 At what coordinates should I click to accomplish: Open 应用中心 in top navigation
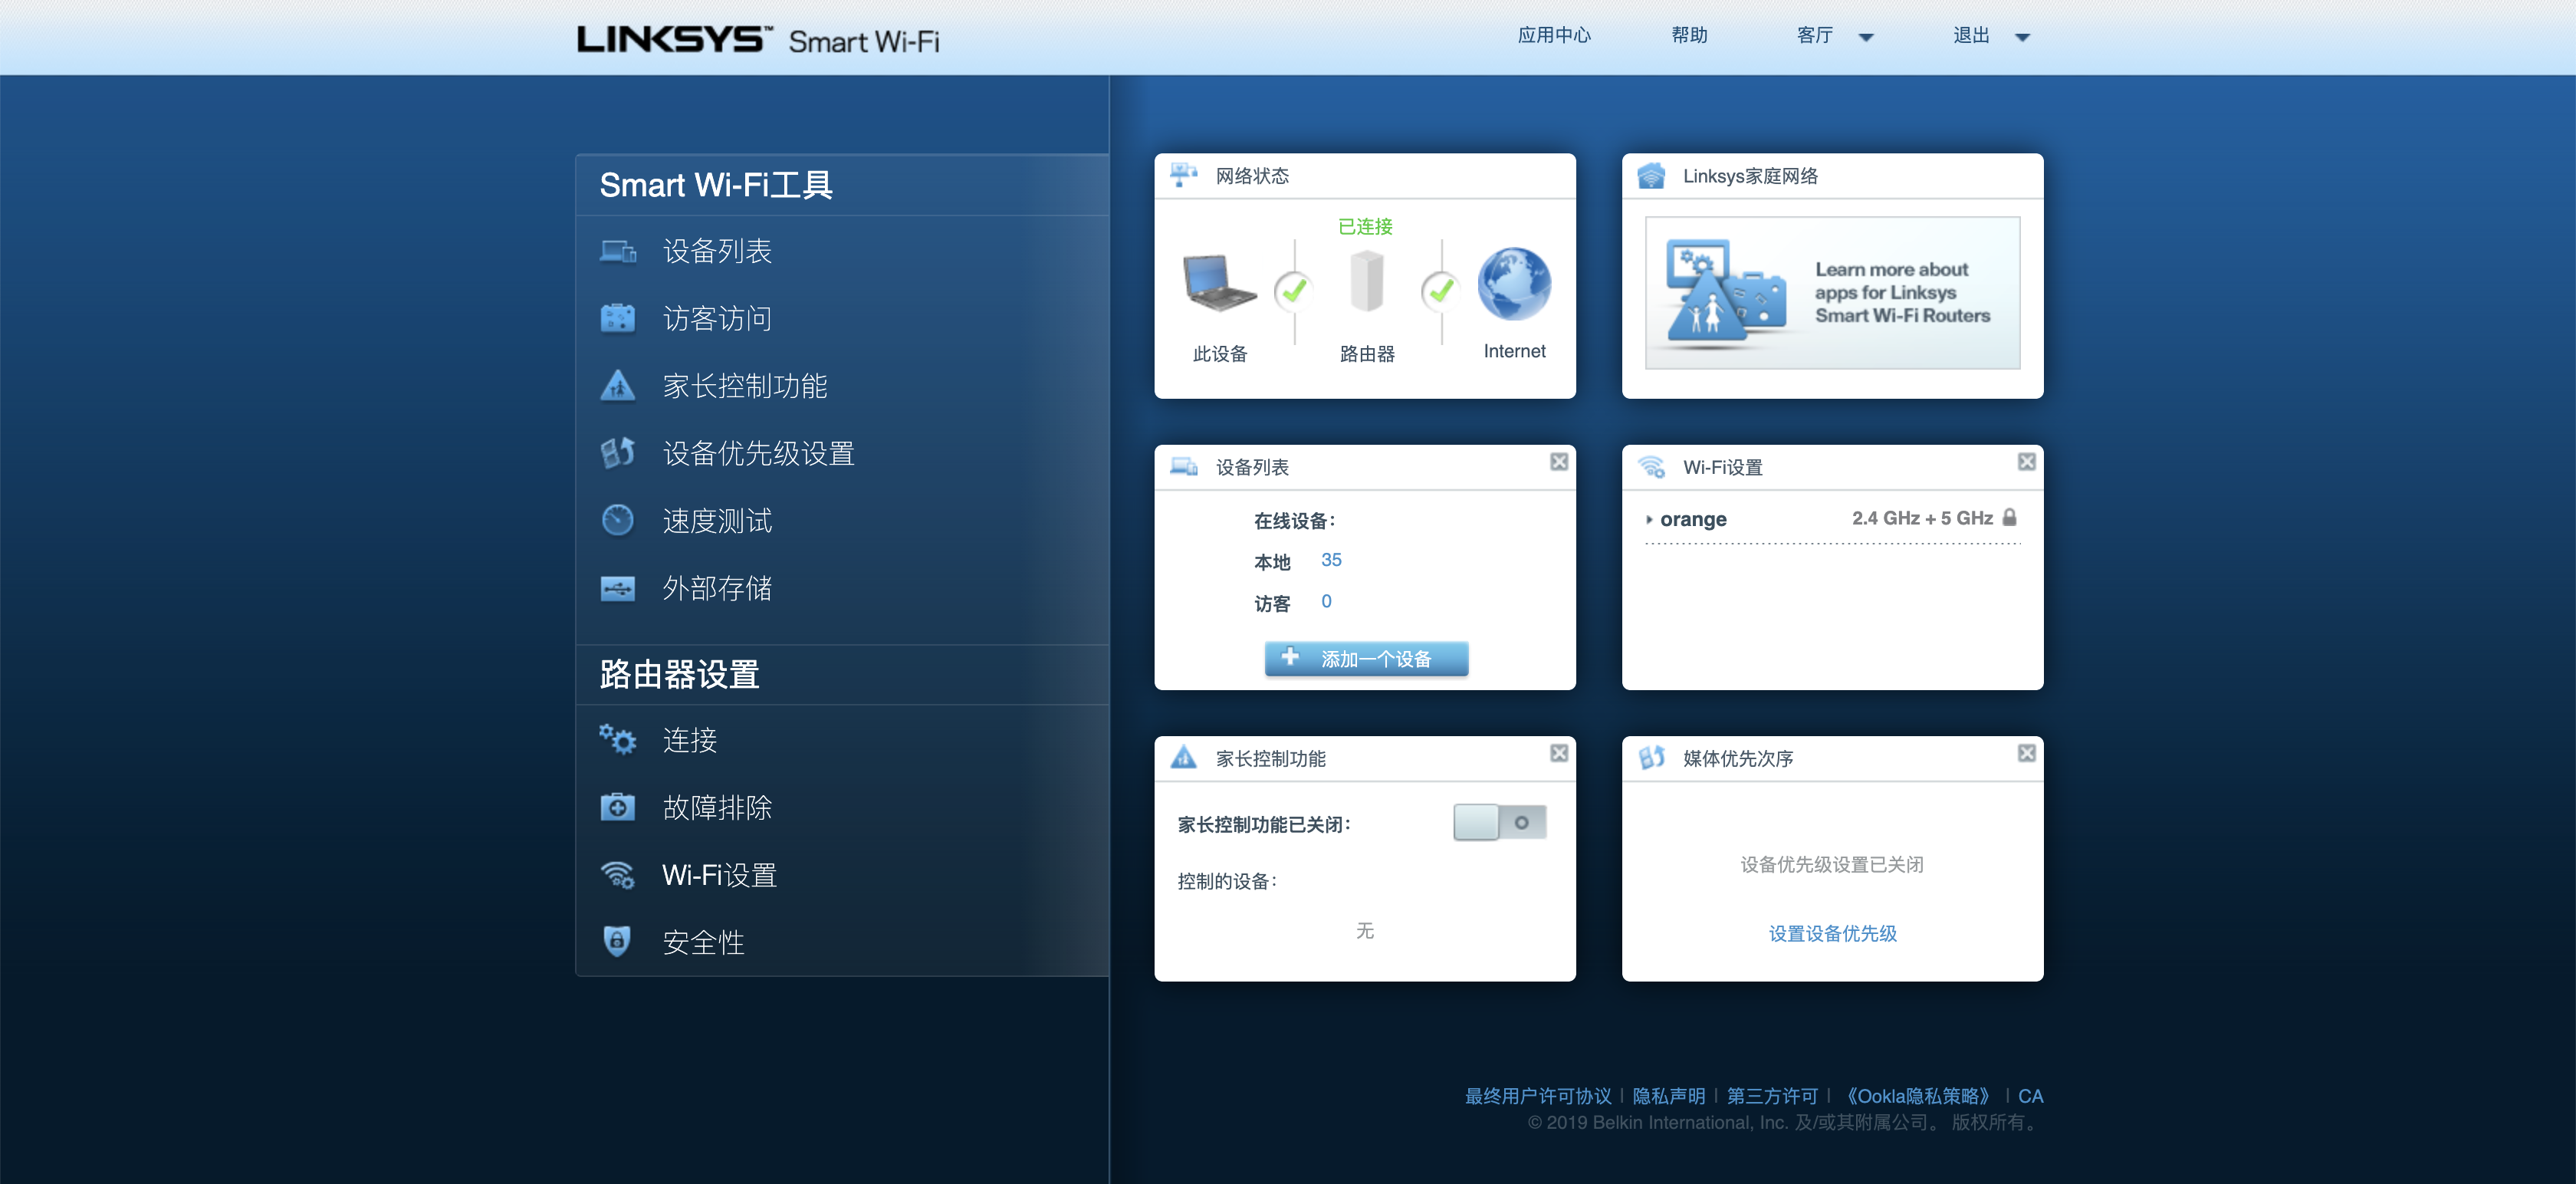[x=1553, y=36]
